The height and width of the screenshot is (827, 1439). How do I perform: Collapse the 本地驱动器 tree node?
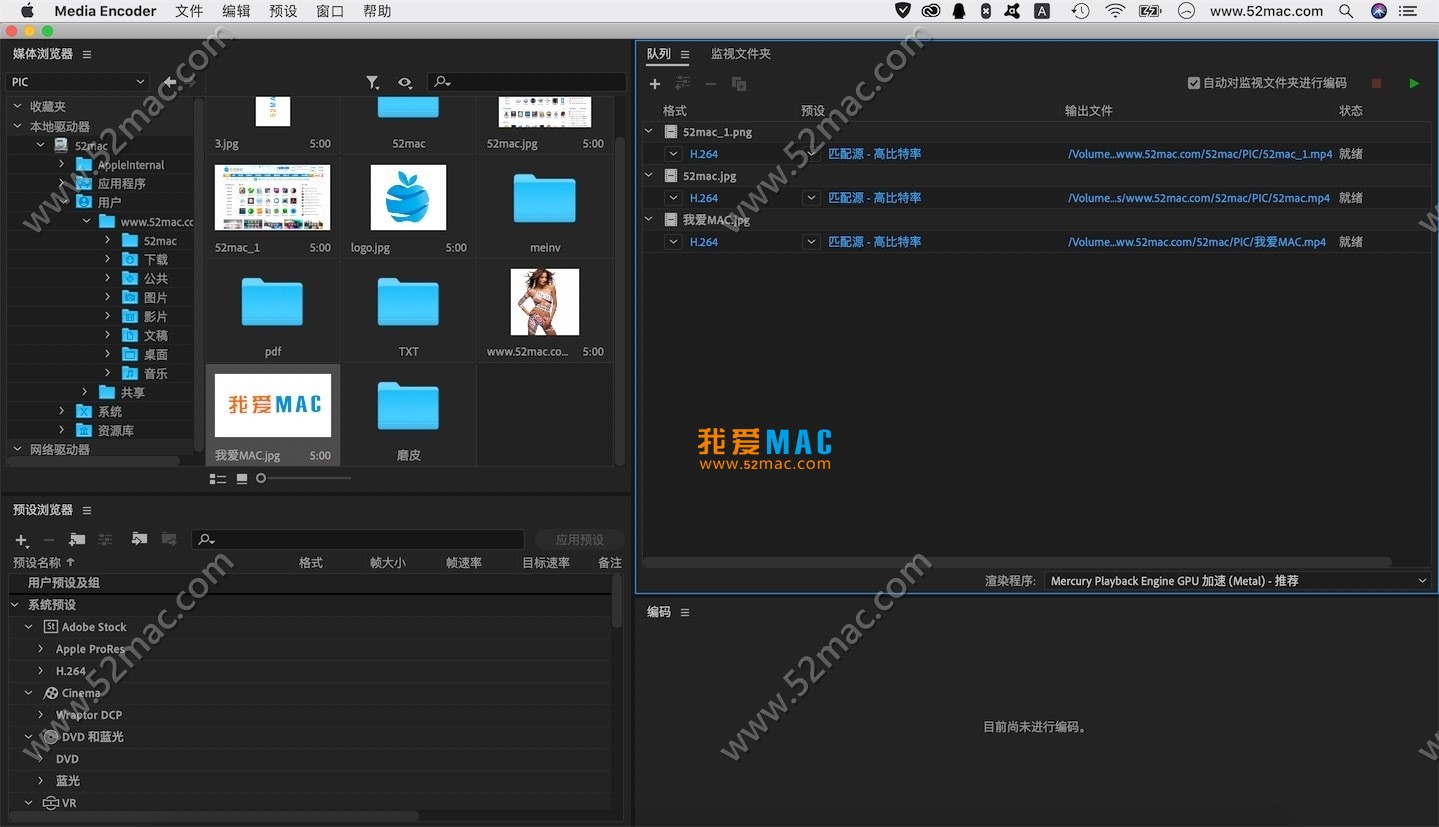pyautogui.click(x=18, y=126)
